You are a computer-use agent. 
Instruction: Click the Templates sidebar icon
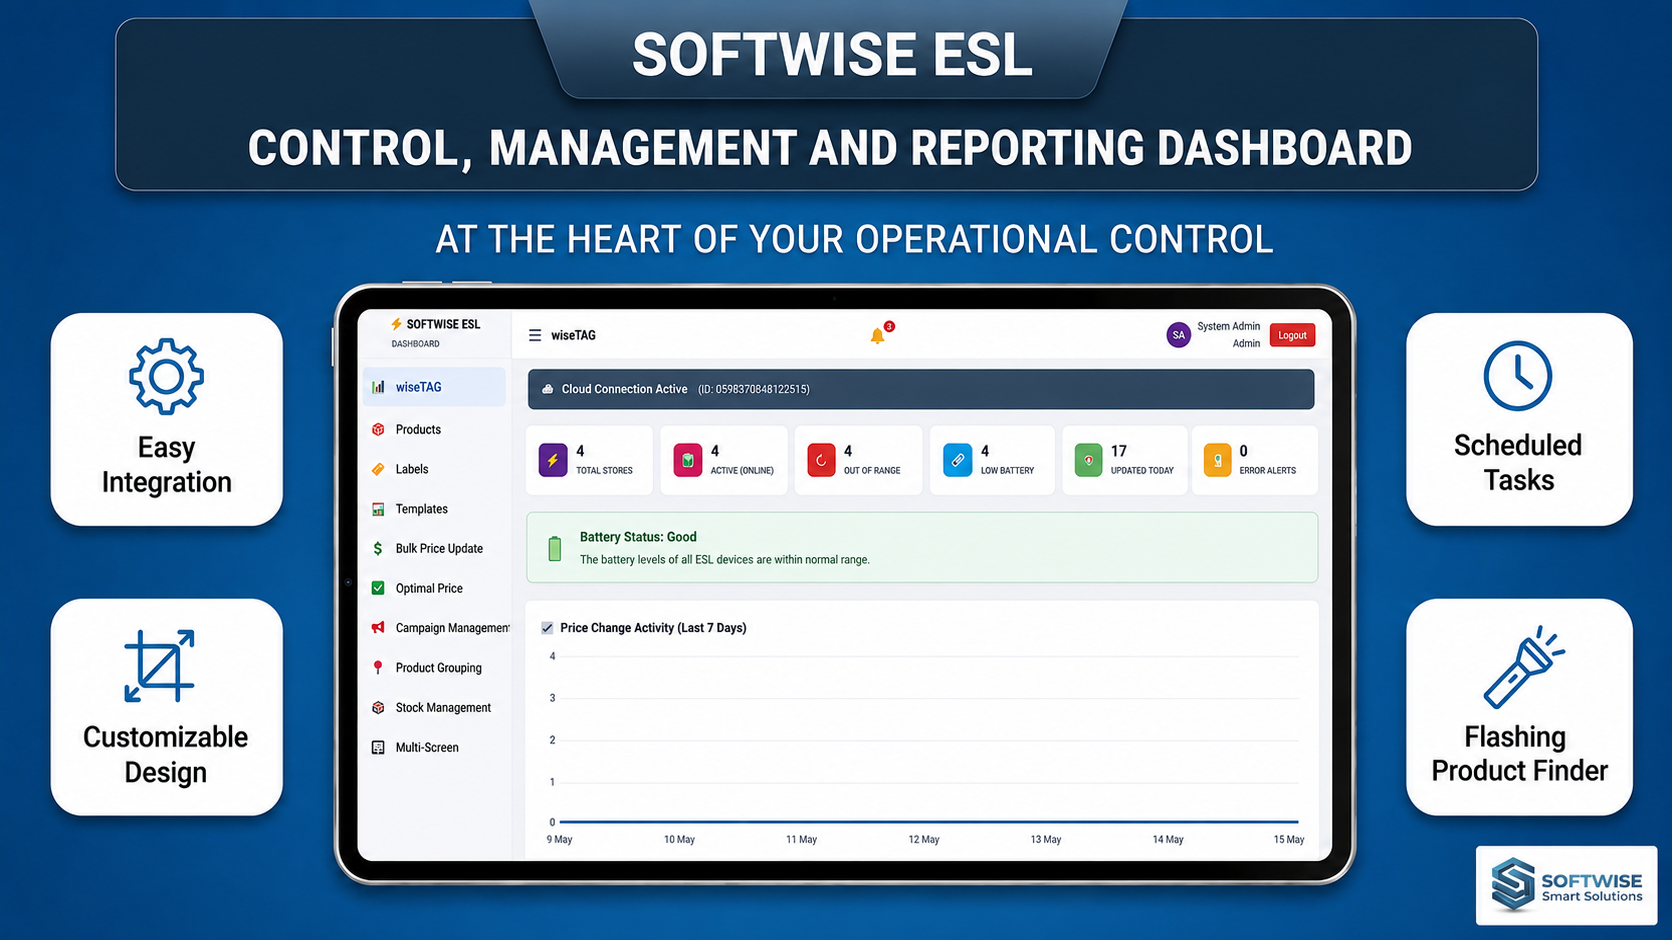(378, 509)
